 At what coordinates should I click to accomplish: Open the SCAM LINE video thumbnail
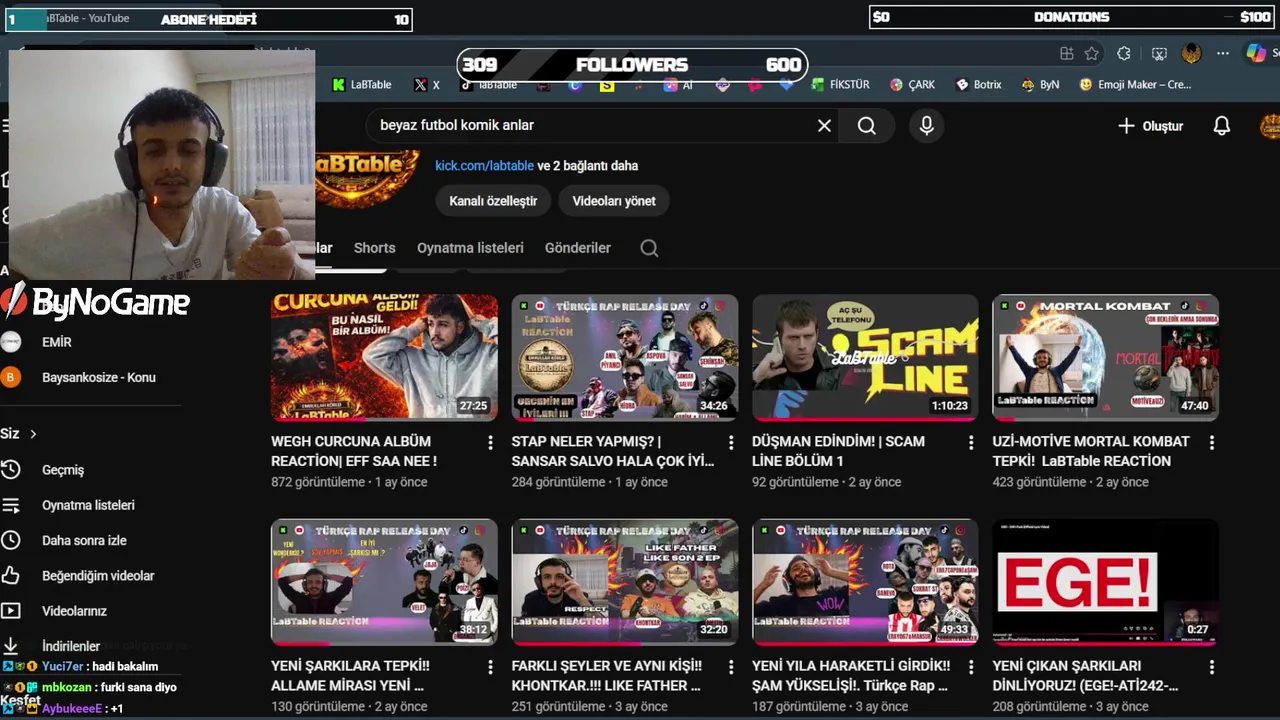pos(865,357)
